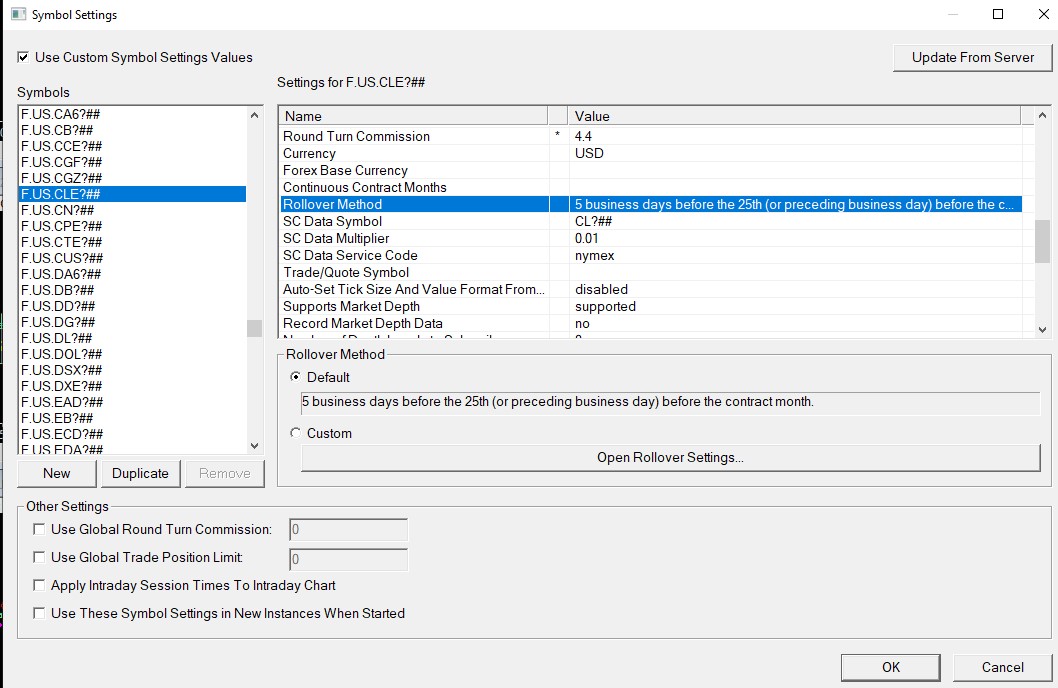Viewport: 1058px width, 688px height.
Task: Enable Use Global Trade Position Limit
Action: (39, 557)
